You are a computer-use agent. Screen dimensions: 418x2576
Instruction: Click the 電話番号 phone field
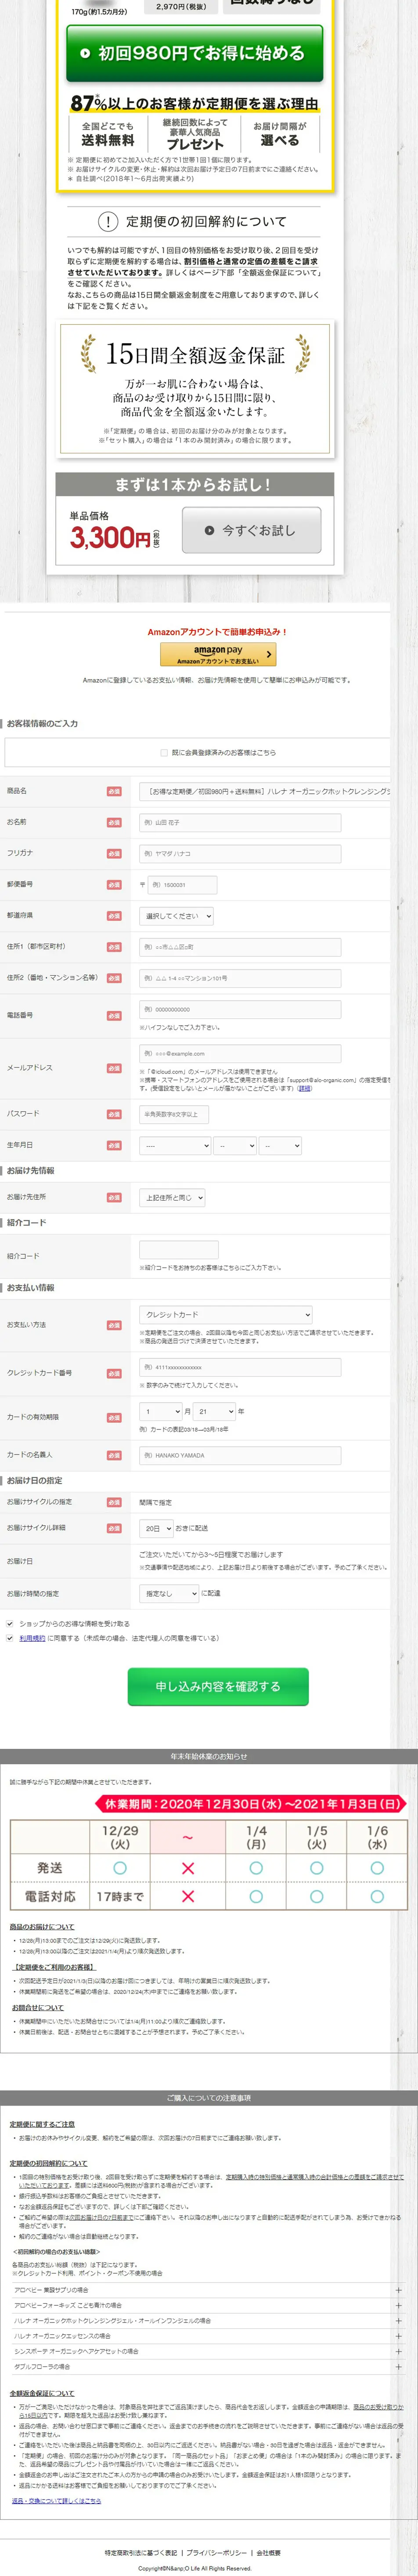(x=240, y=1009)
